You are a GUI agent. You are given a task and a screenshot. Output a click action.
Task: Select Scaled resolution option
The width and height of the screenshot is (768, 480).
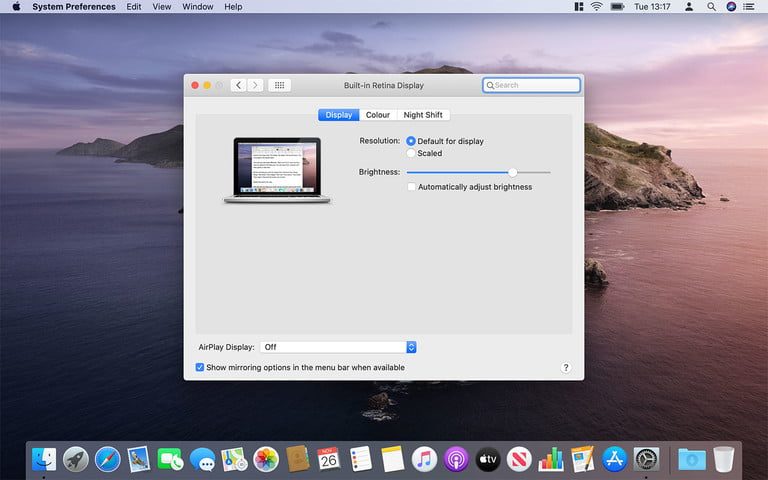(411, 153)
